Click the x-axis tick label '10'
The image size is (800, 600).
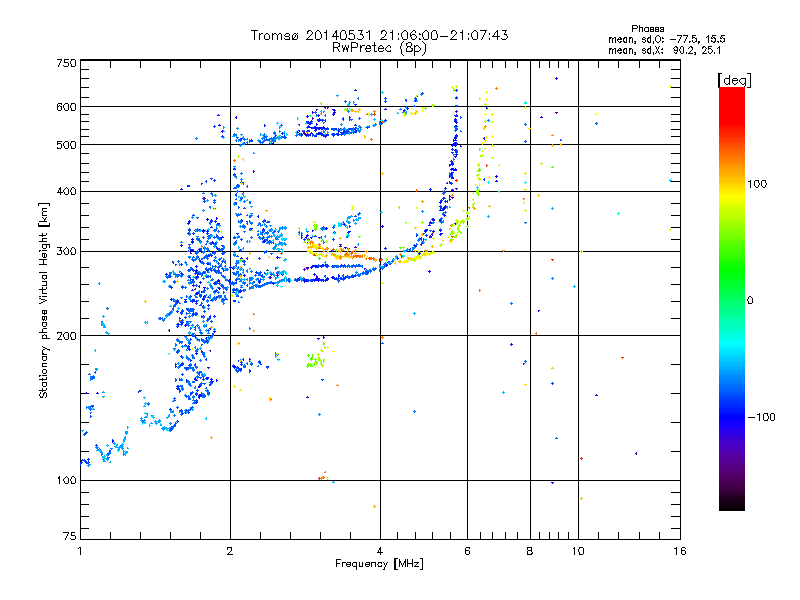(x=578, y=551)
